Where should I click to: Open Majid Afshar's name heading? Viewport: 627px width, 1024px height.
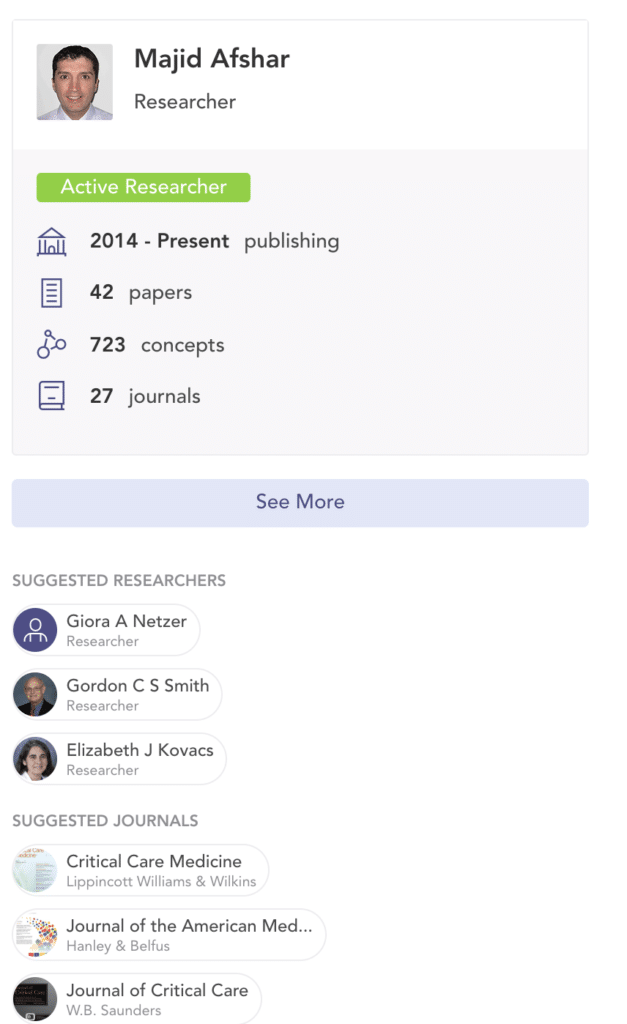coord(212,59)
